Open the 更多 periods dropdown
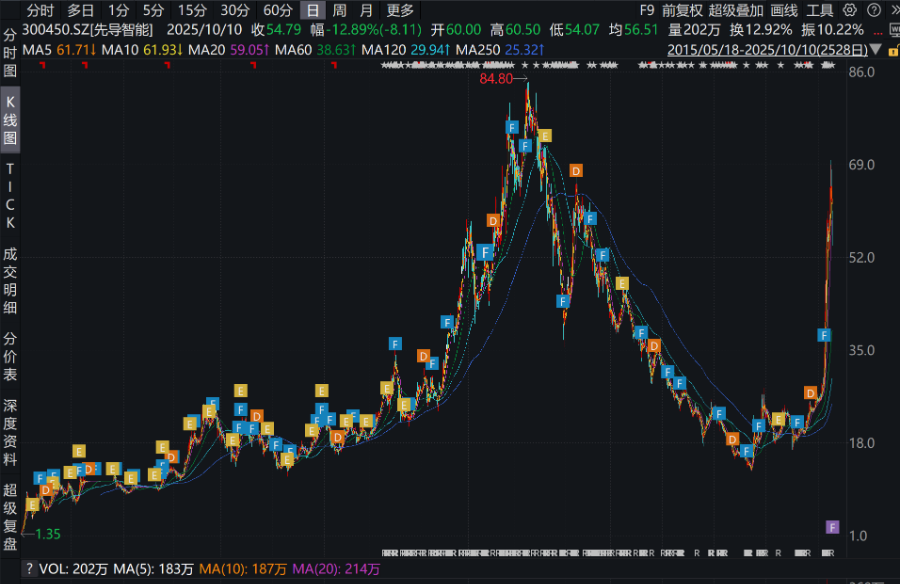The height and width of the screenshot is (584, 900). click(400, 10)
